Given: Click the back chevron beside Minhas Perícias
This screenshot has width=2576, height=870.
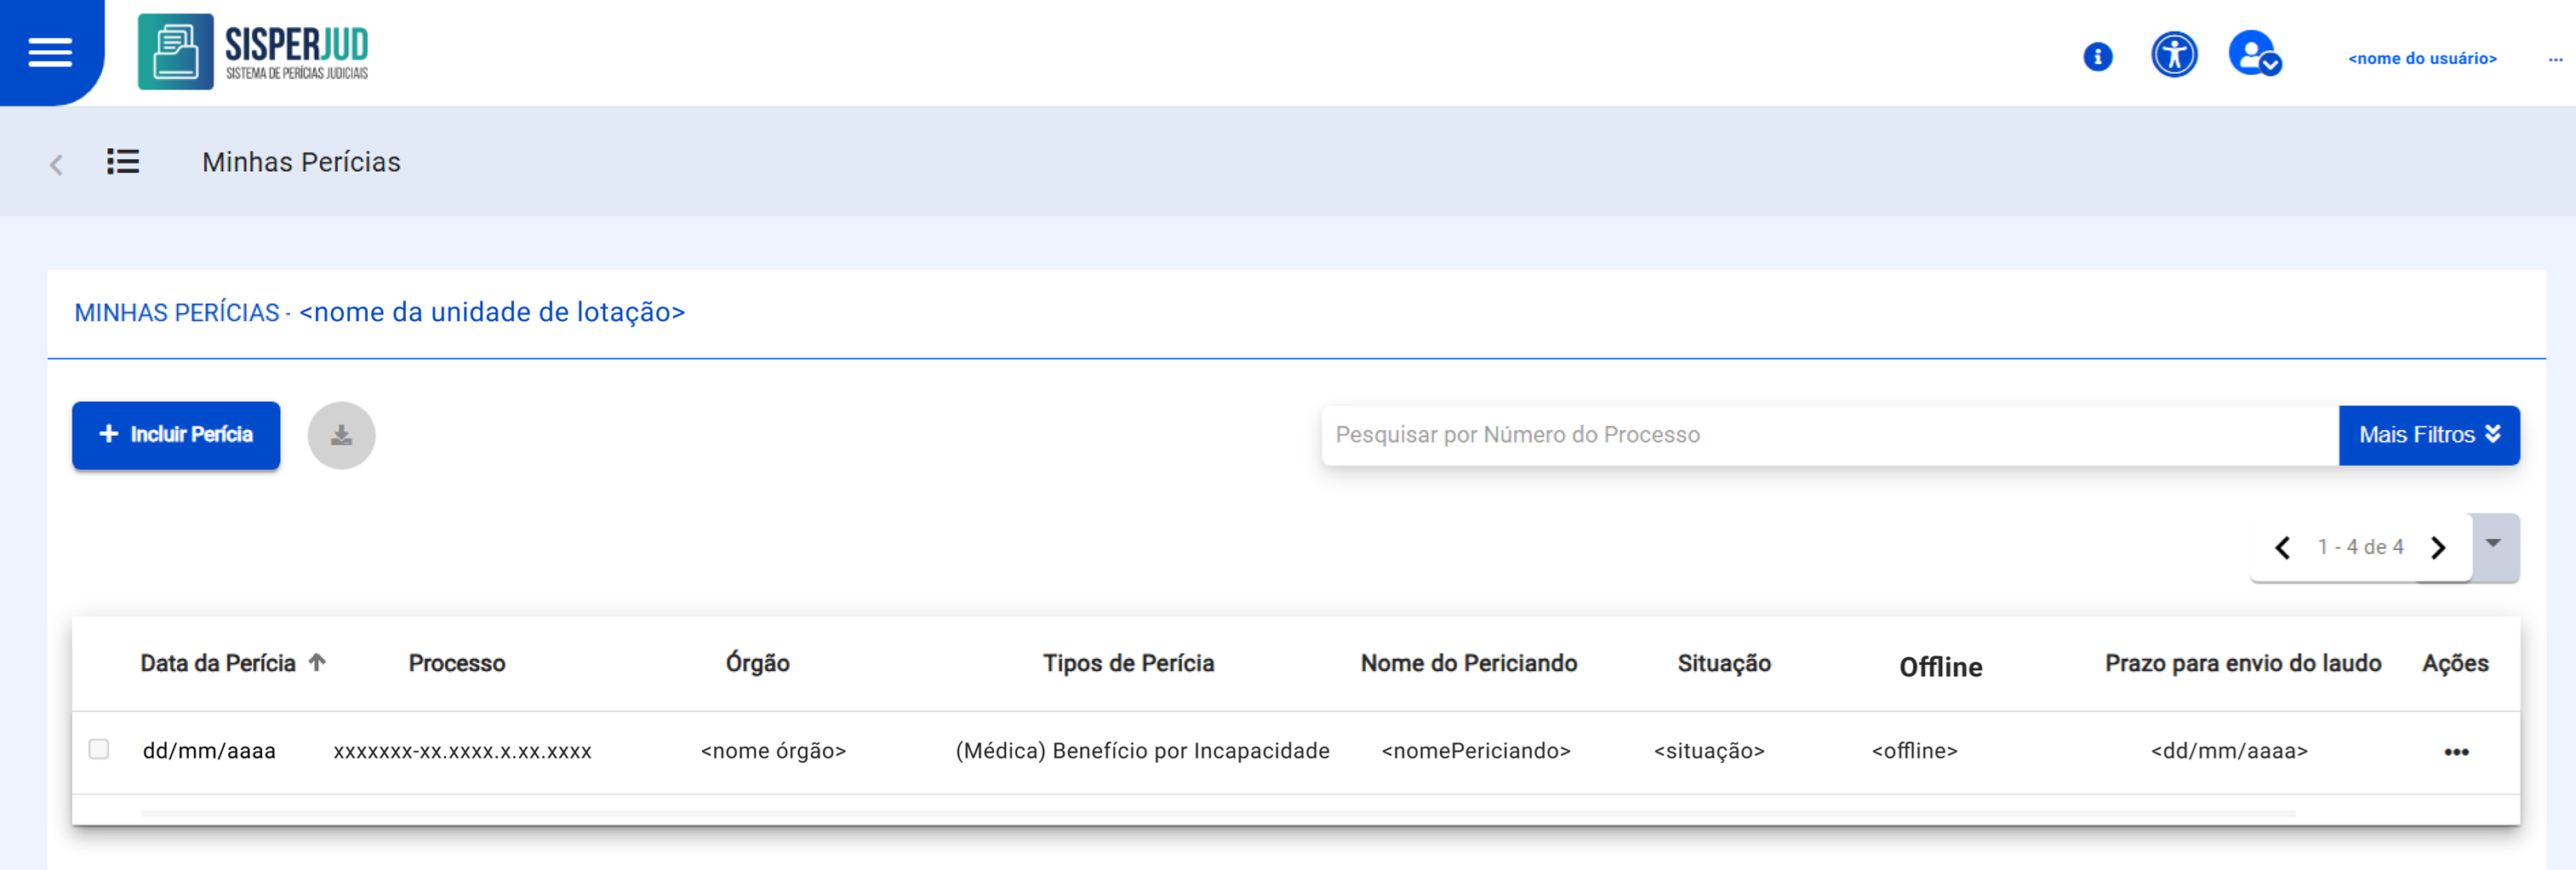Looking at the screenshot, I should tap(56, 164).
